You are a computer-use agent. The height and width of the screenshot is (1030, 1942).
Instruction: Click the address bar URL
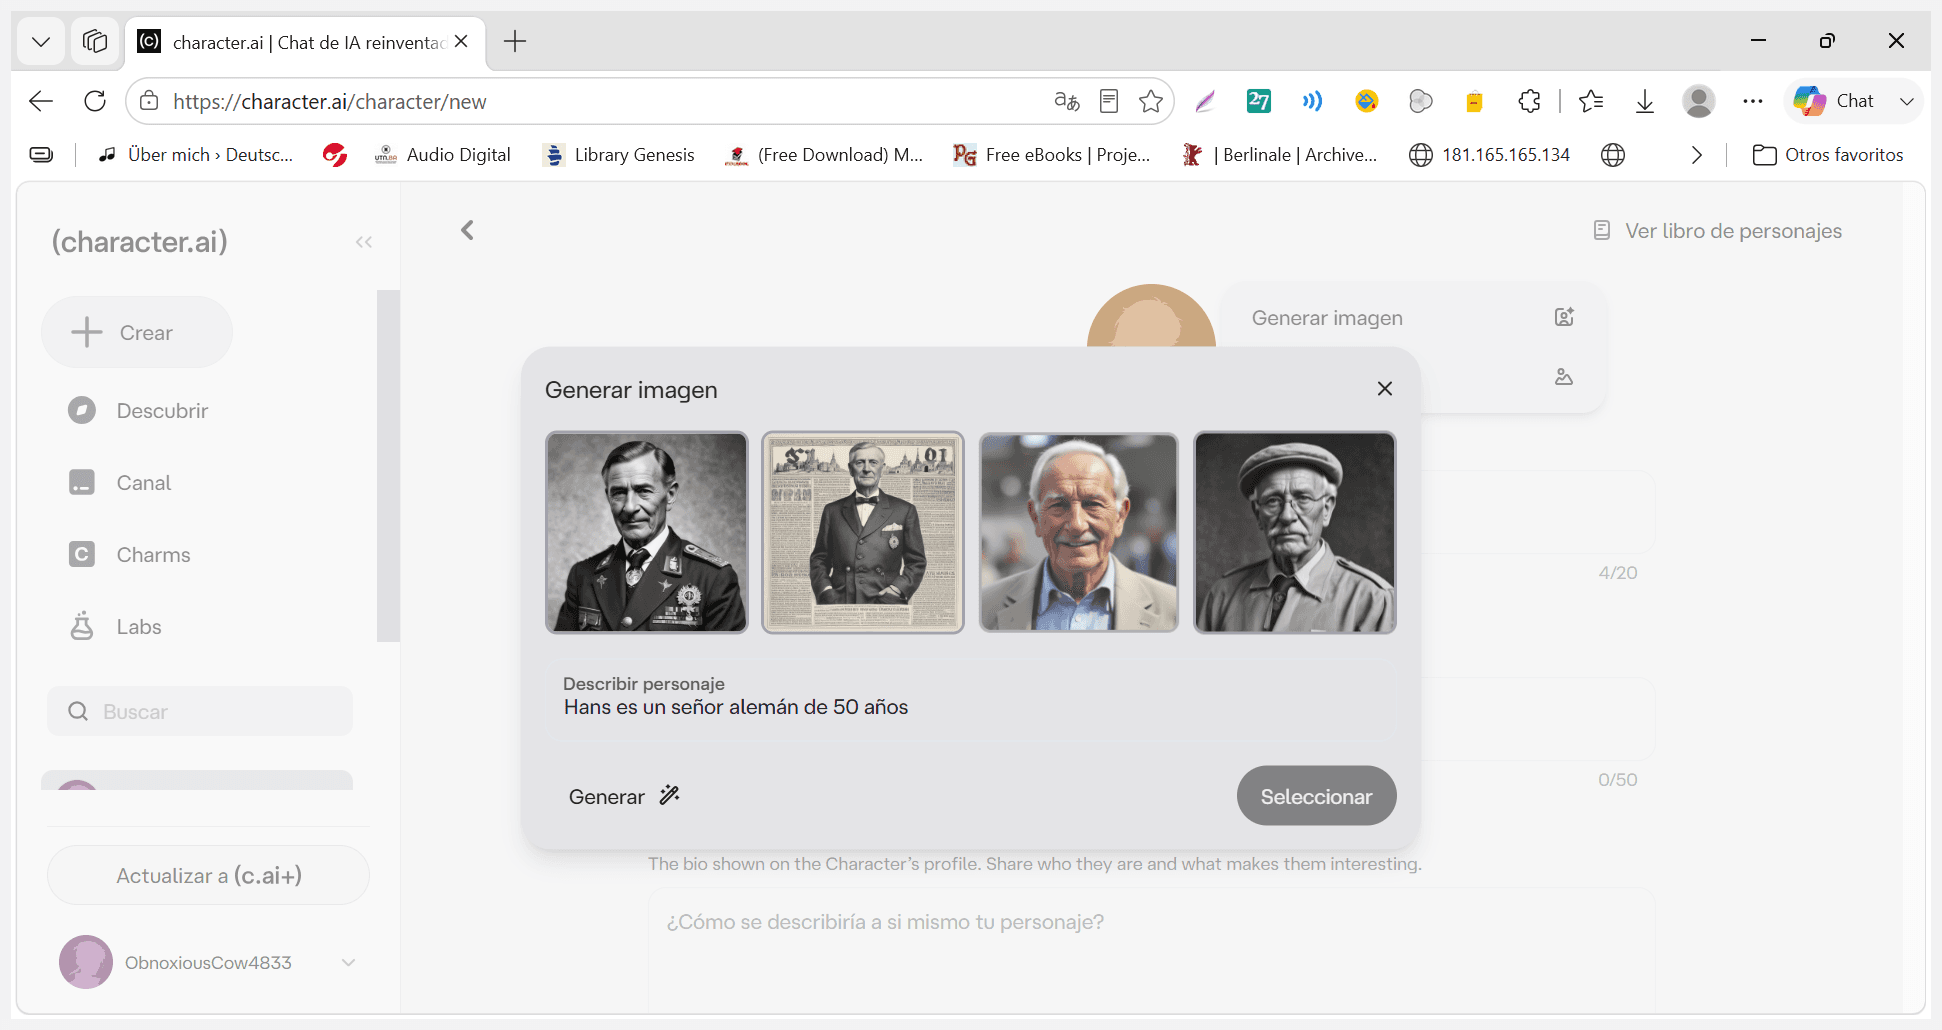tap(330, 101)
